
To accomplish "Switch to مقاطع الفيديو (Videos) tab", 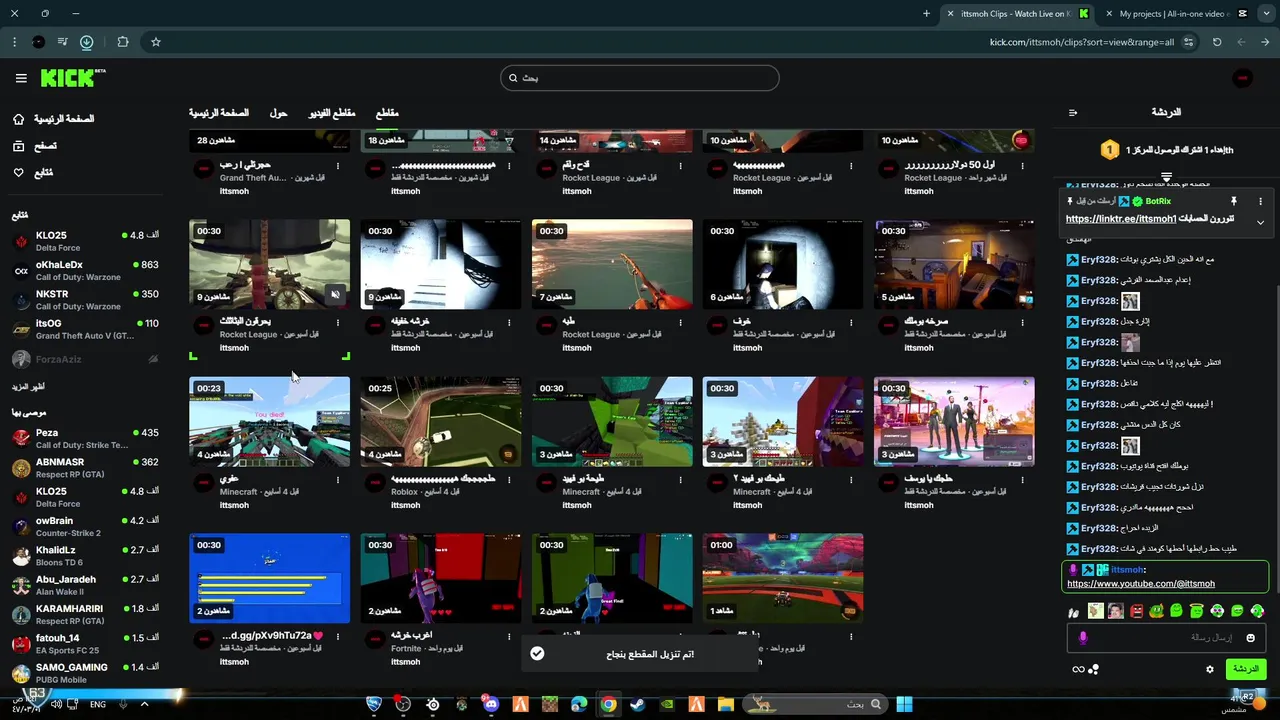I will click(331, 113).
